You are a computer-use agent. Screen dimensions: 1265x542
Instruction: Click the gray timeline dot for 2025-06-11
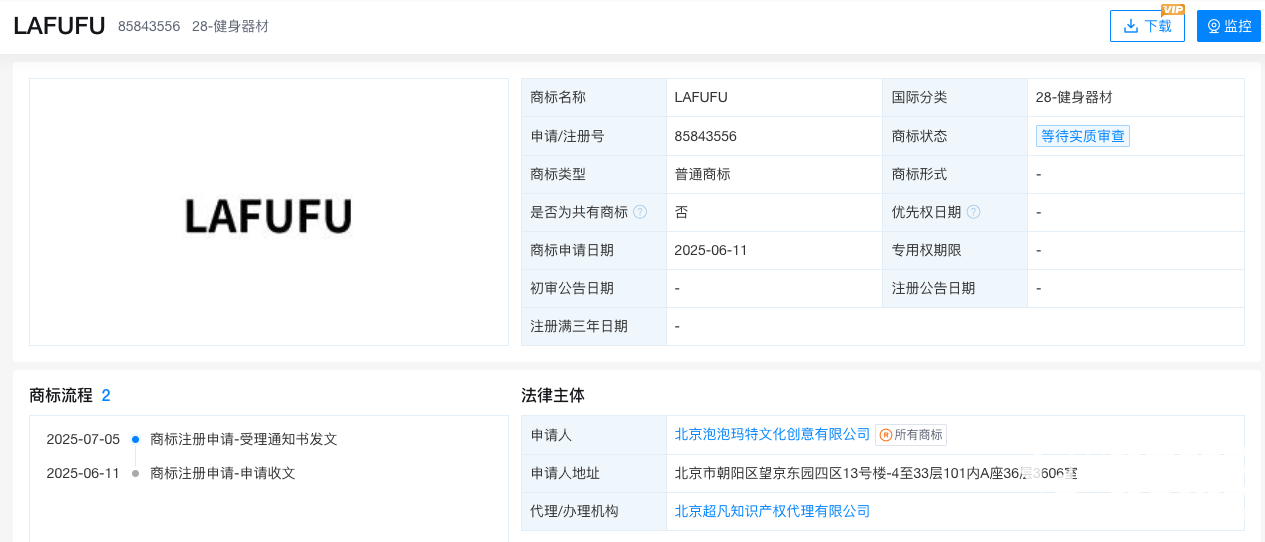pyautogui.click(x=135, y=473)
